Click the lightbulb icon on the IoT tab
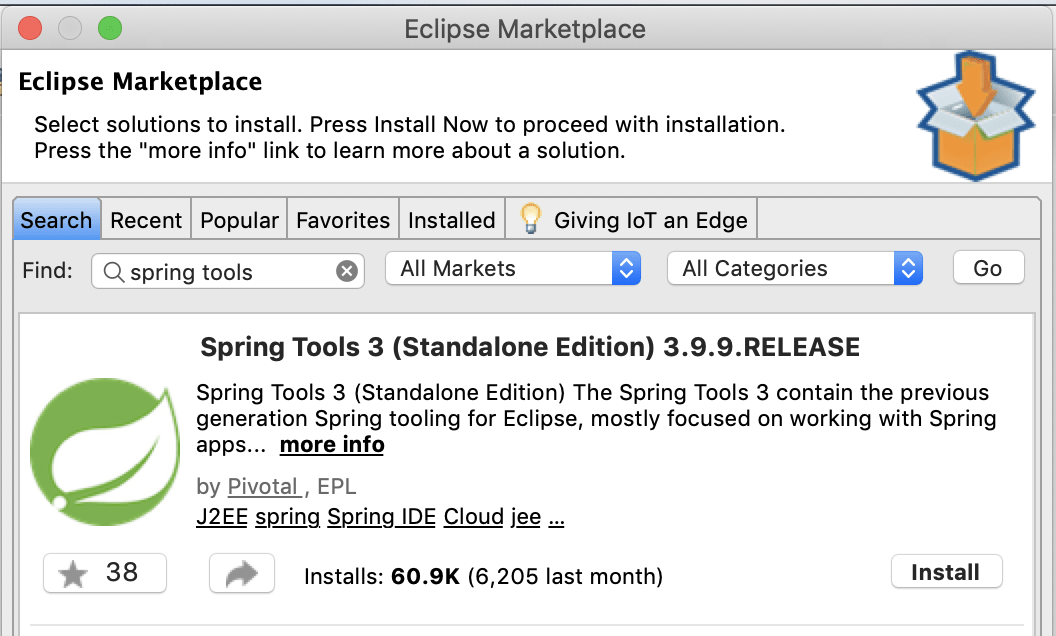Viewport: 1056px width, 636px height. pyautogui.click(x=530, y=217)
